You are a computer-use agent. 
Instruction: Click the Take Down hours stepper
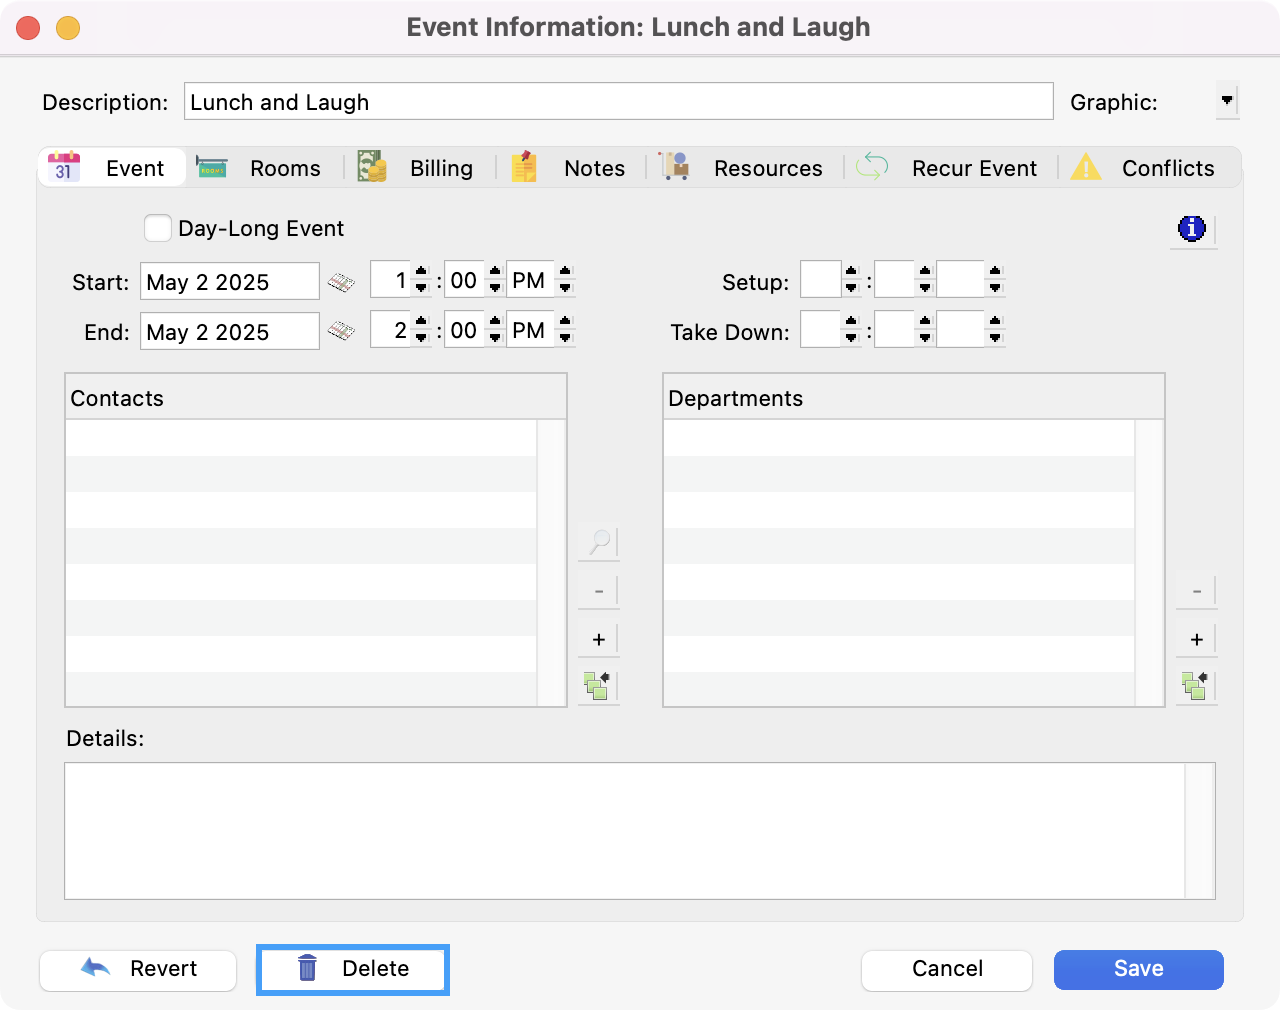[x=851, y=330]
